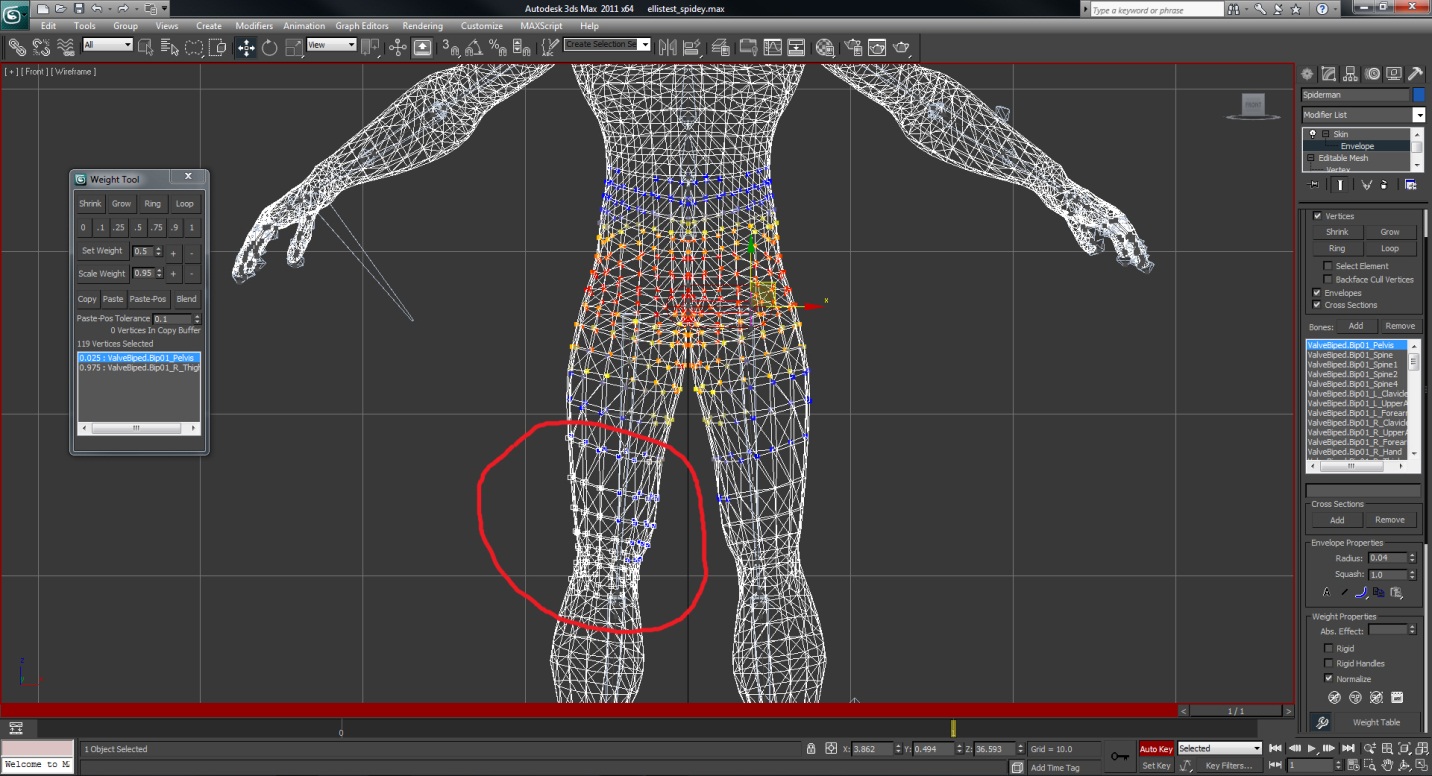Select the Link tool icon
Image resolution: width=1432 pixels, height=776 pixels.
(x=17, y=46)
